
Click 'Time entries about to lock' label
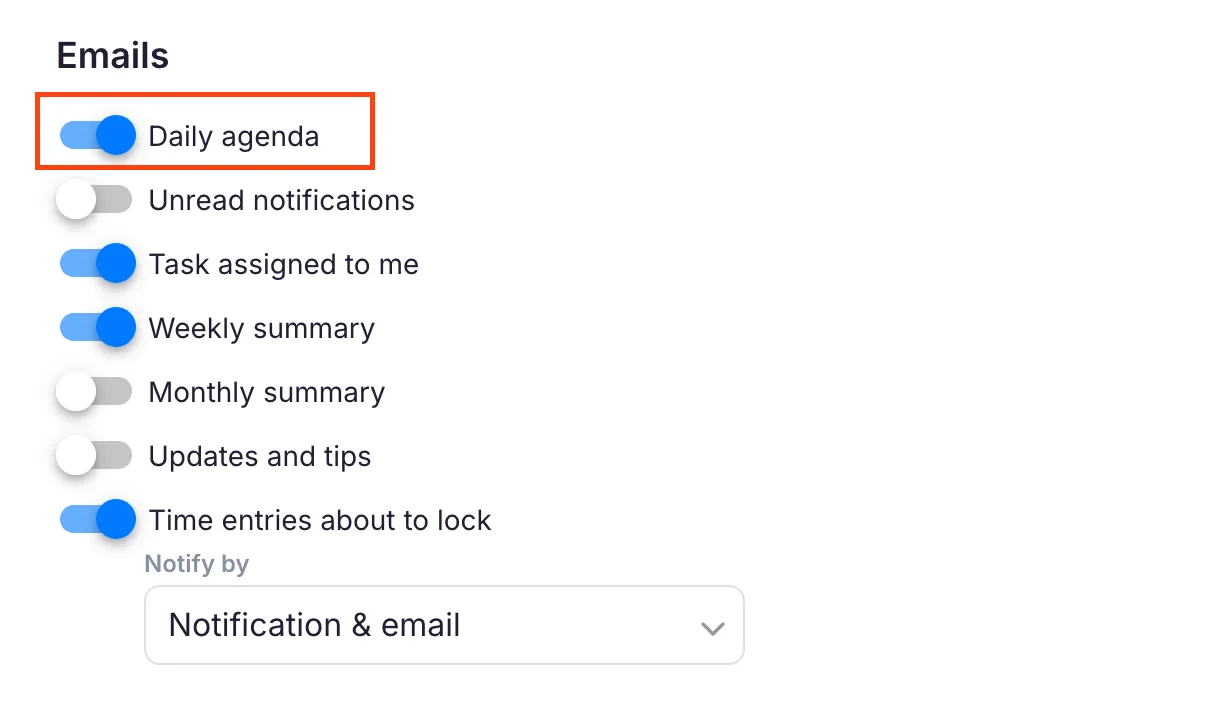pyautogui.click(x=320, y=520)
